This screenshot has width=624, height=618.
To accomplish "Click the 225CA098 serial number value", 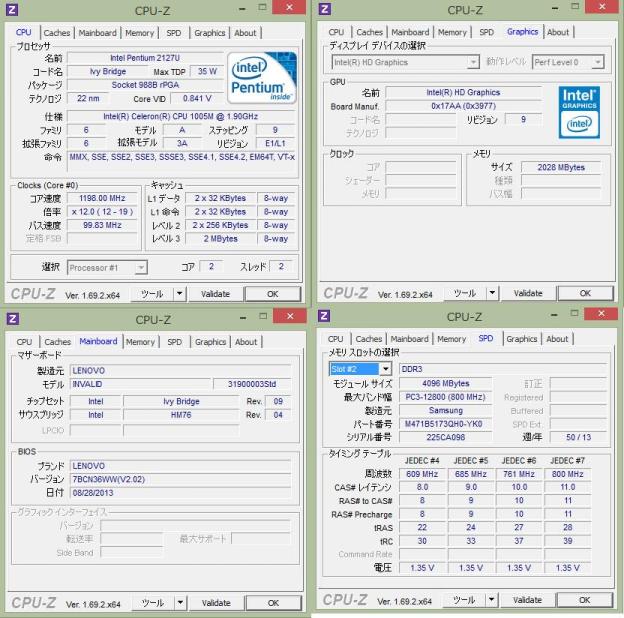I will 445,438.
